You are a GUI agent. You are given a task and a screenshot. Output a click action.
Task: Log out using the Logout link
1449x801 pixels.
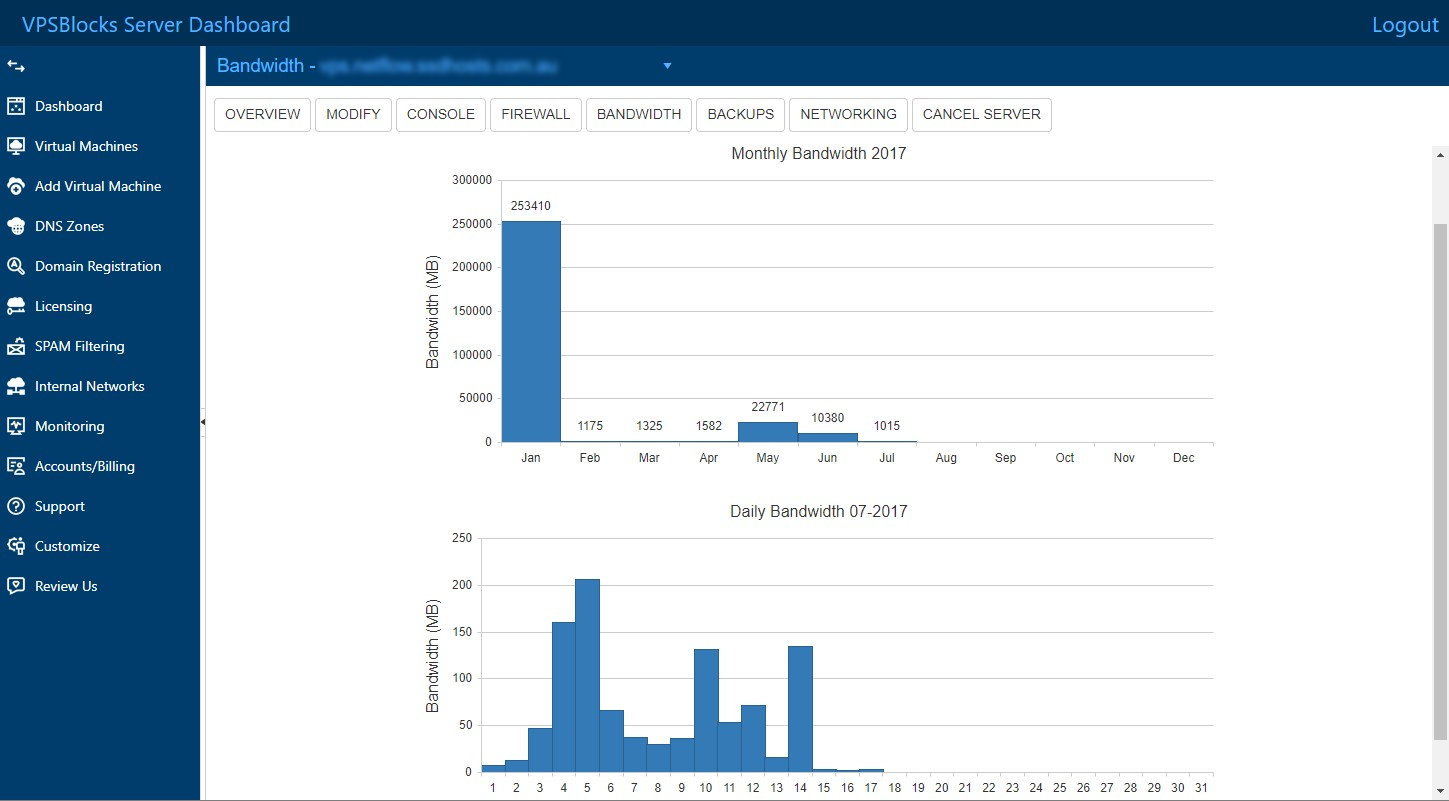[x=1404, y=25]
